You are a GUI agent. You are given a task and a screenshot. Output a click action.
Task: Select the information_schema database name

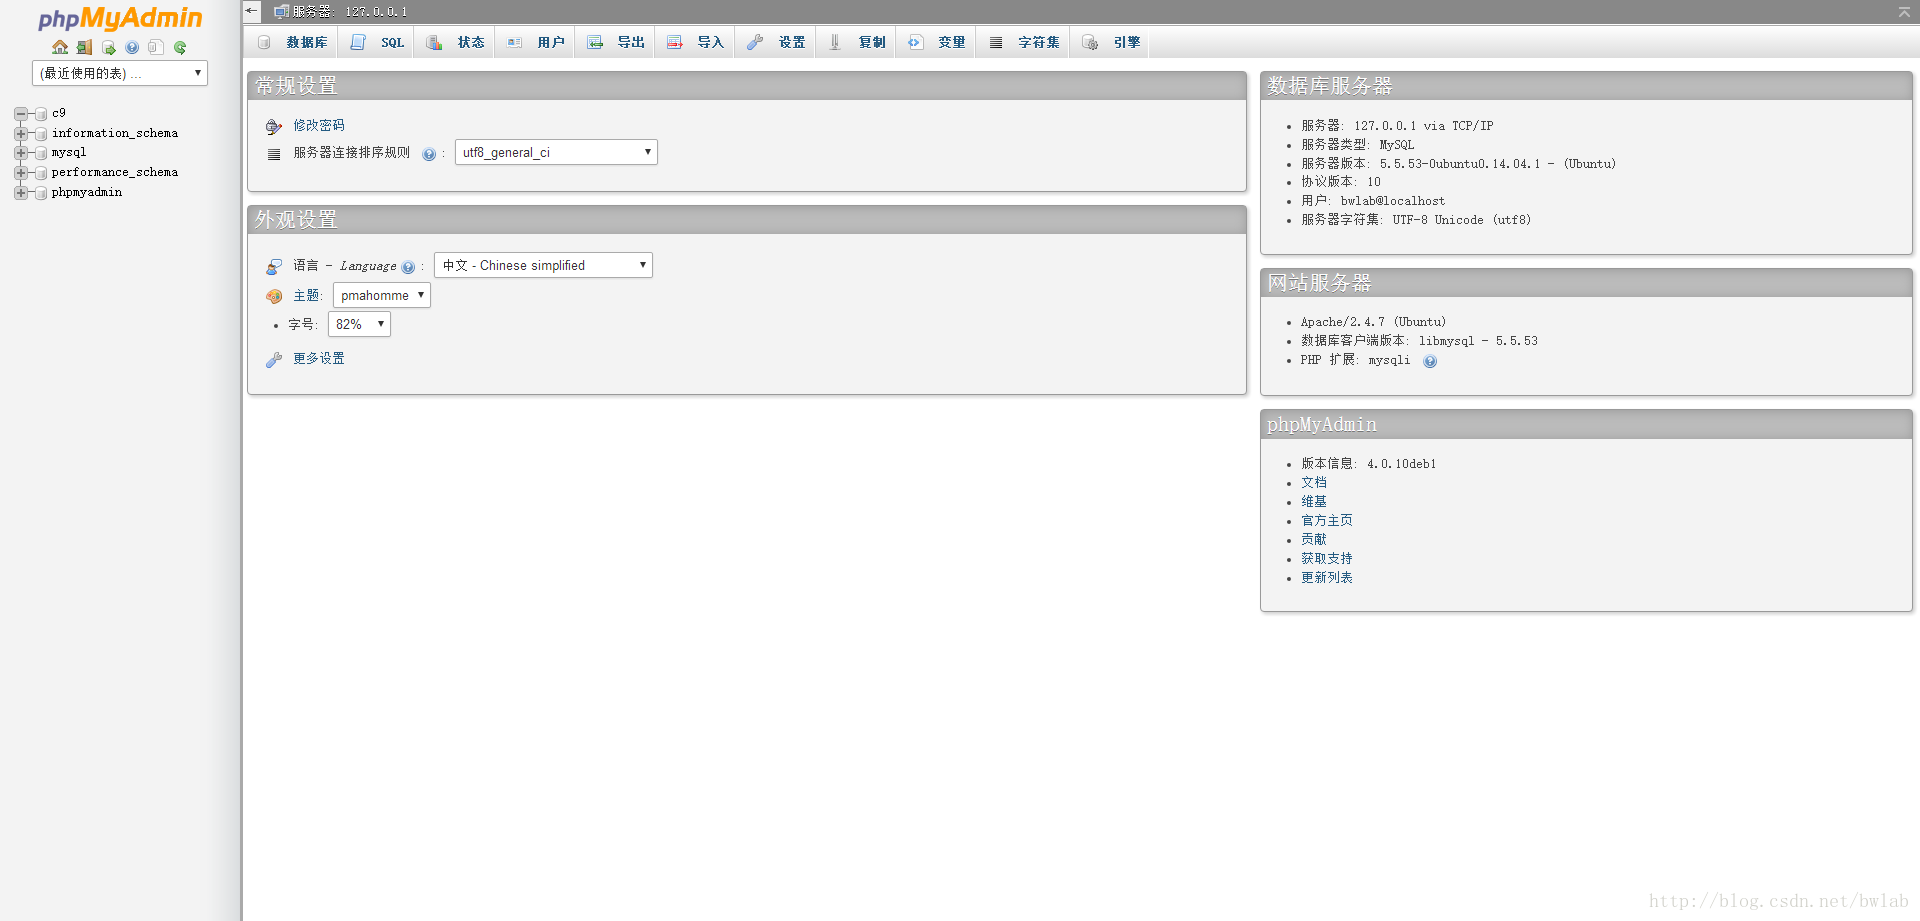[115, 133]
